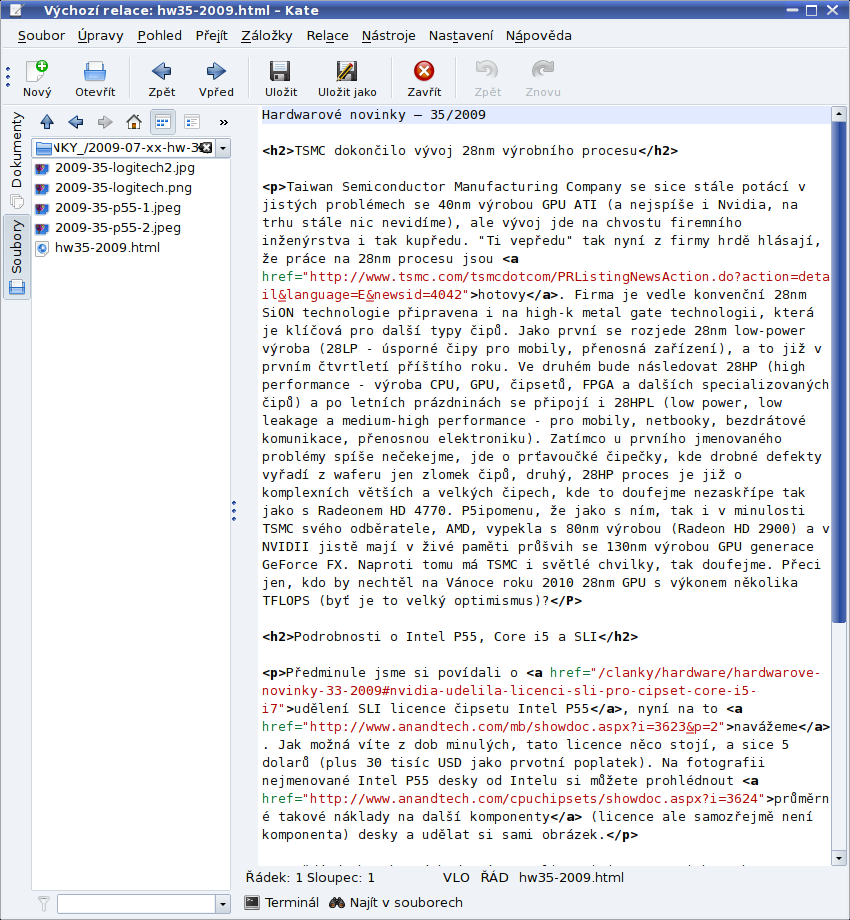Viewport: 850px width, 920px height.
Task: Open the Nastavení menu
Action: 460,36
